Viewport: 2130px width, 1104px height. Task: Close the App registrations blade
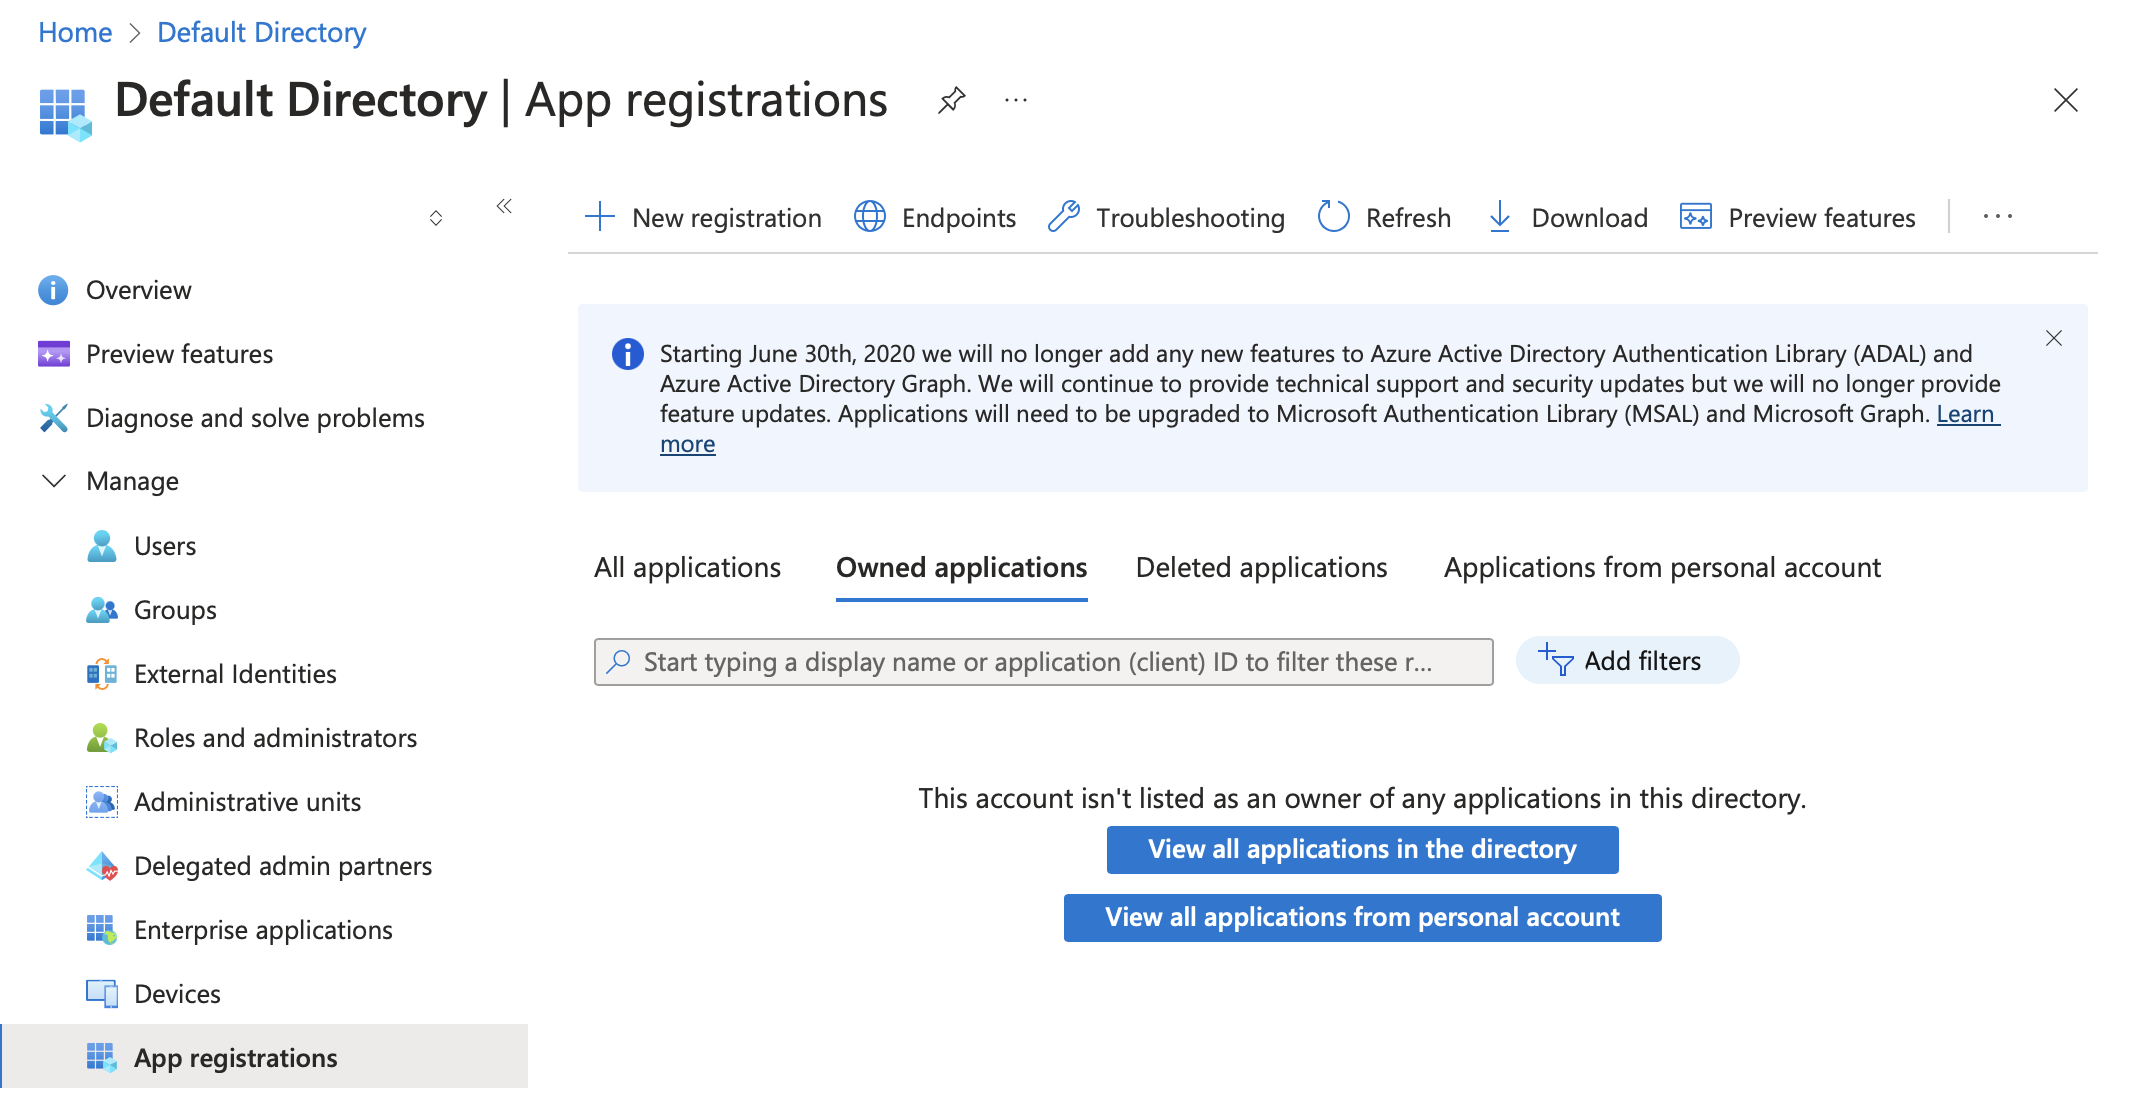click(x=2065, y=100)
